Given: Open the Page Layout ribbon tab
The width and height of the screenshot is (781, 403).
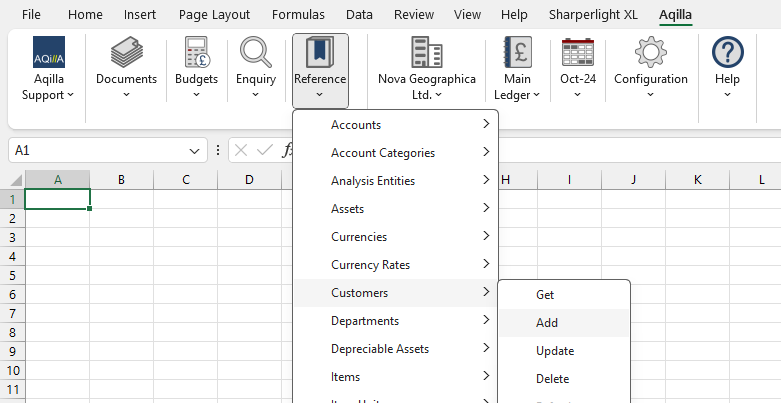Looking at the screenshot, I should click(x=214, y=15).
